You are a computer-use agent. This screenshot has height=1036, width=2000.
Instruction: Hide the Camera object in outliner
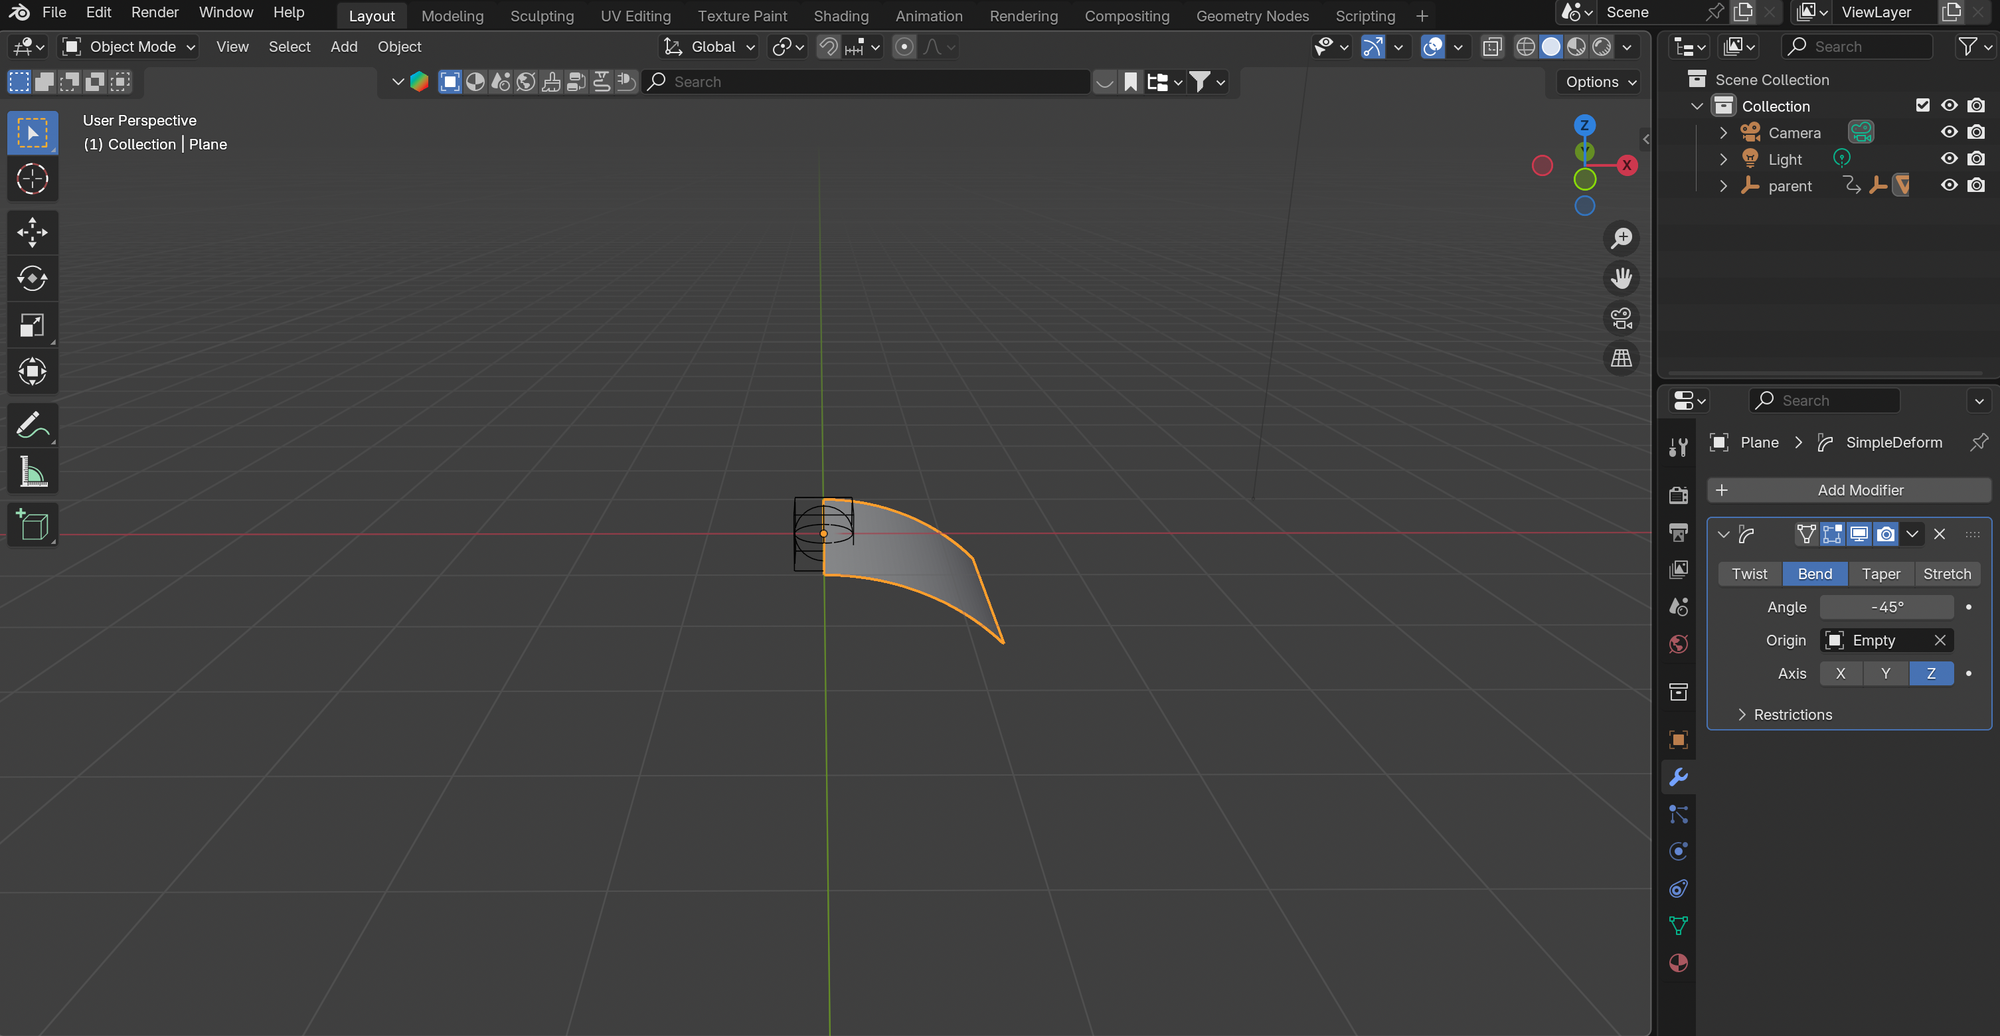coord(1949,132)
